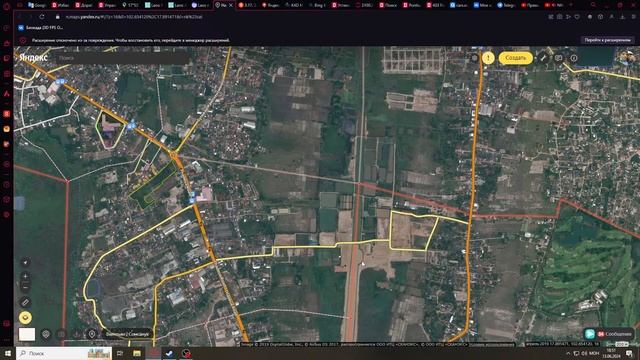640x360 pixels.
Task: Open the notification center icon in system tray
Action: point(629,353)
